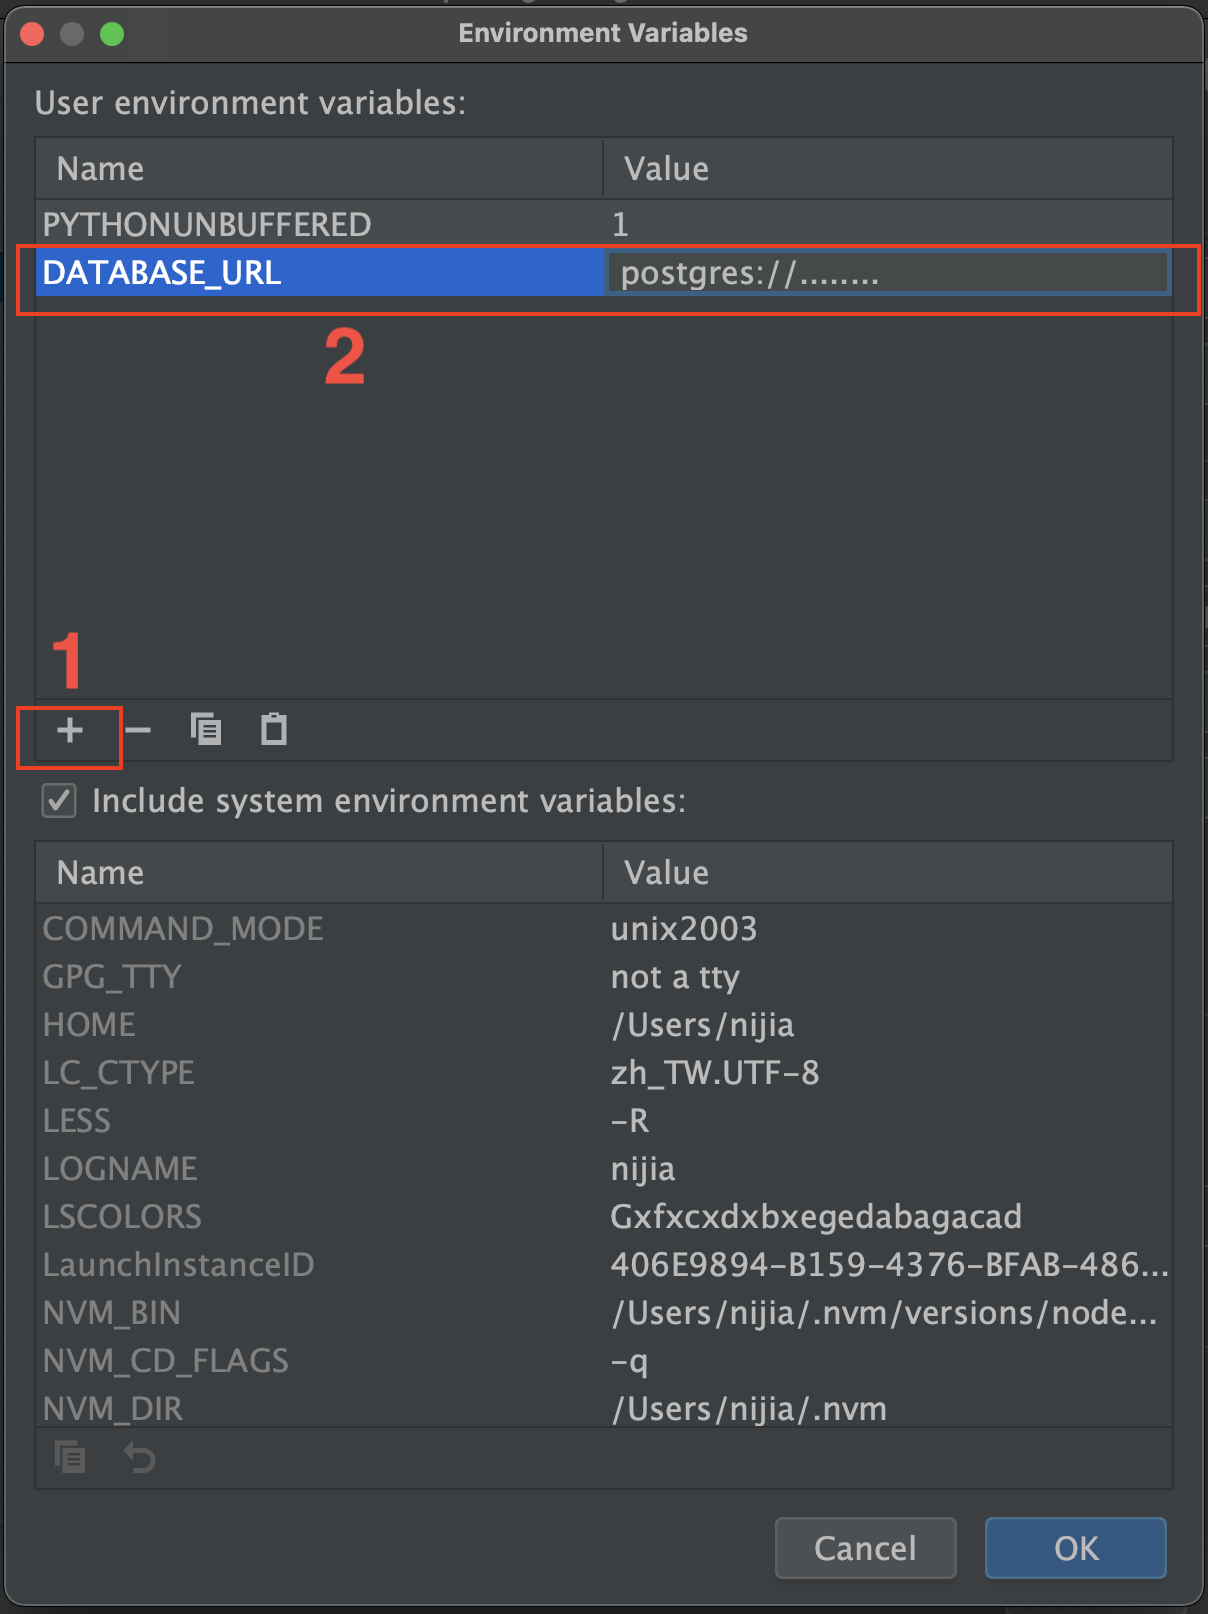
Task: Select the NVM_BIN system variable row
Action: coord(604,1313)
